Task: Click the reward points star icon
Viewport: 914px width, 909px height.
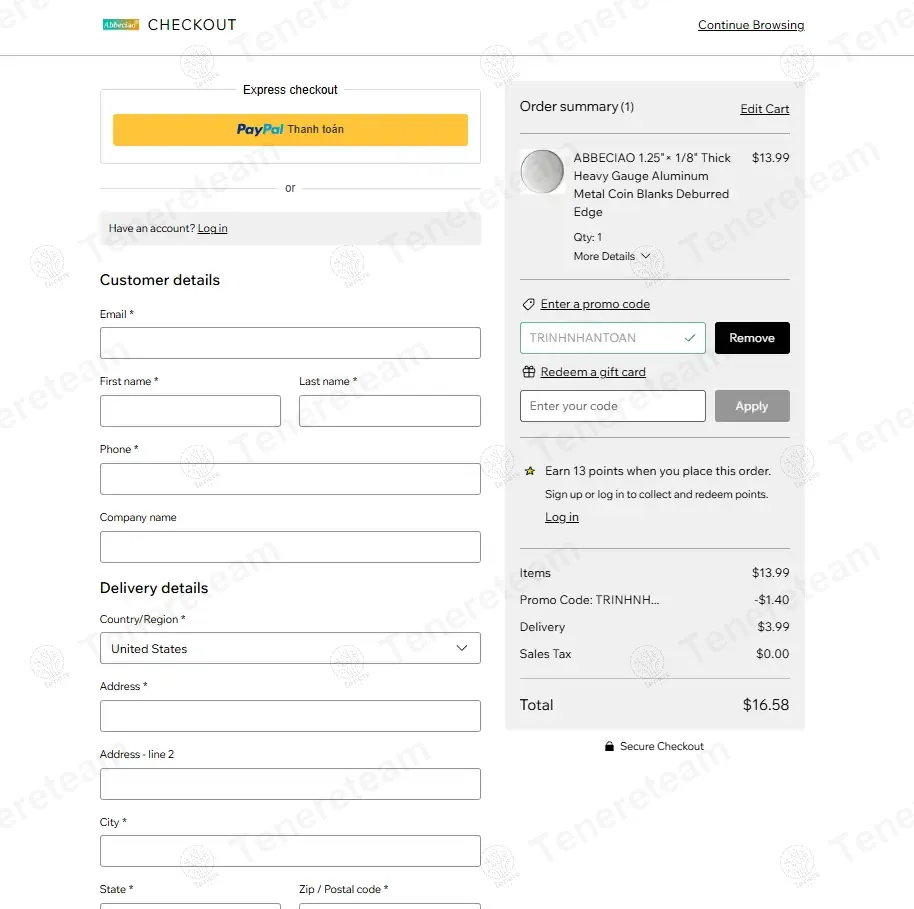Action: click(529, 471)
